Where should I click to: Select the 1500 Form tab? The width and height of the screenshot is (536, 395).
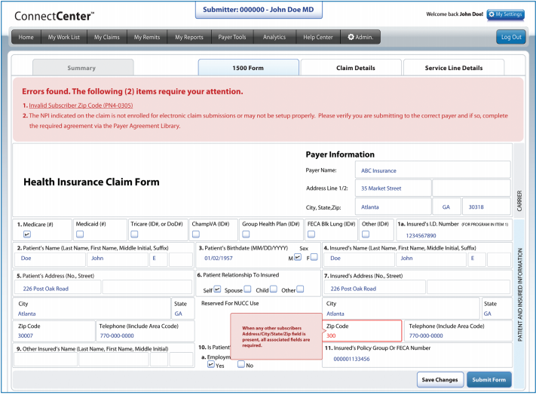pos(248,68)
